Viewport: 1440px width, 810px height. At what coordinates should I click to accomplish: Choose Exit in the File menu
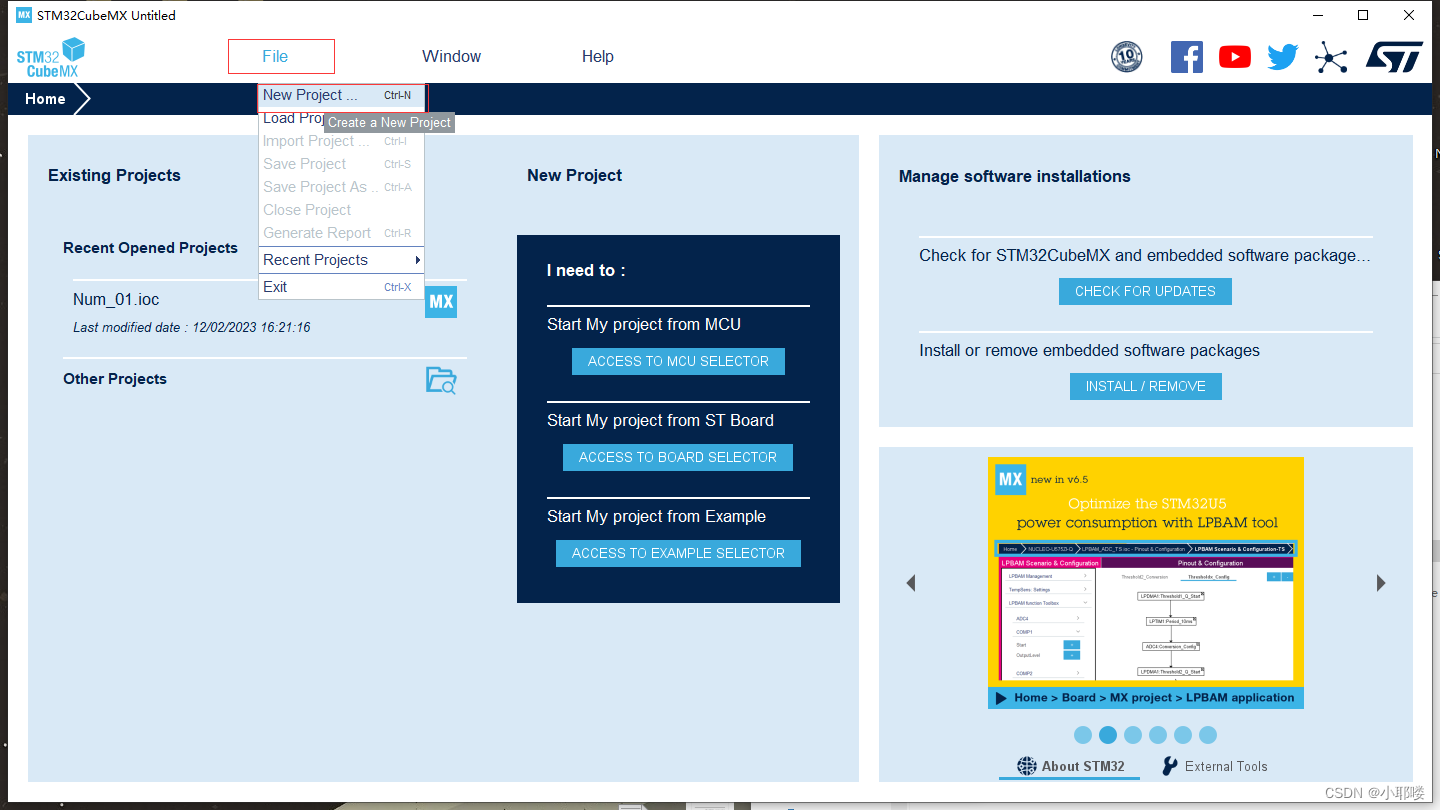[342, 287]
